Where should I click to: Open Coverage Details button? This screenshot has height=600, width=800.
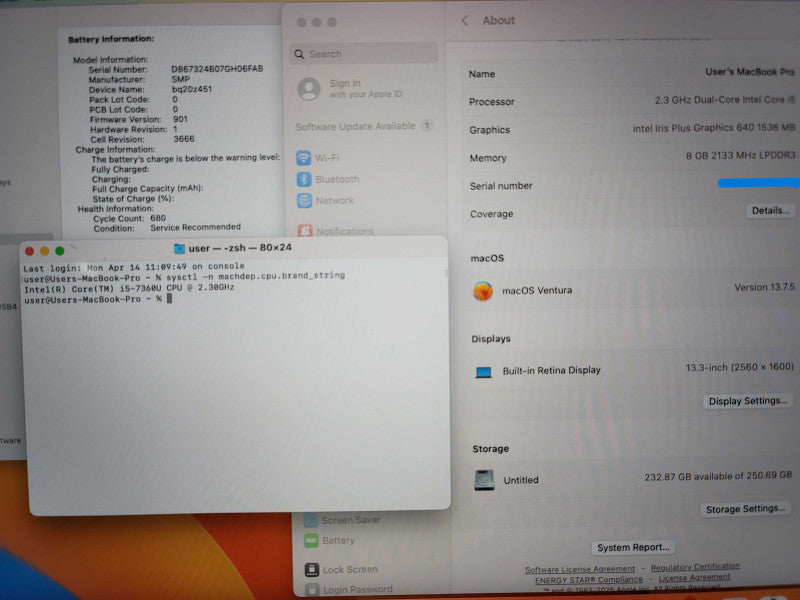[x=770, y=211]
